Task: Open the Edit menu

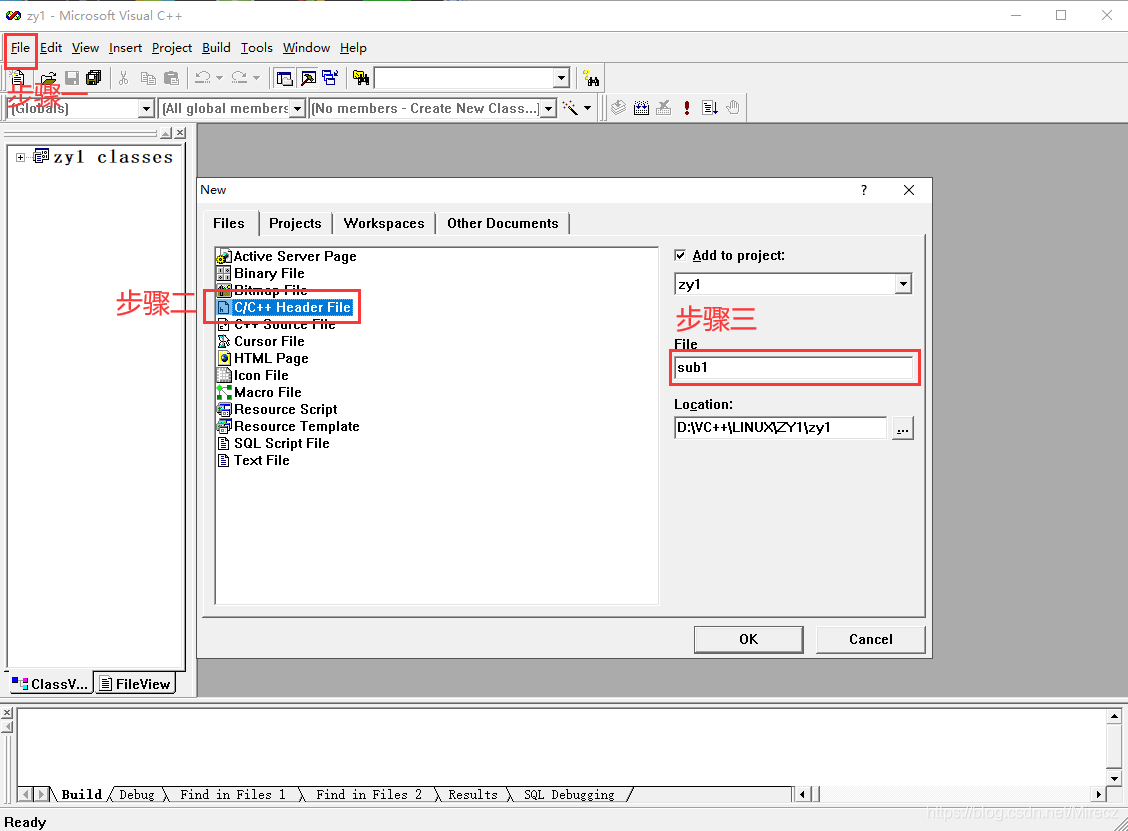Action: (50, 48)
